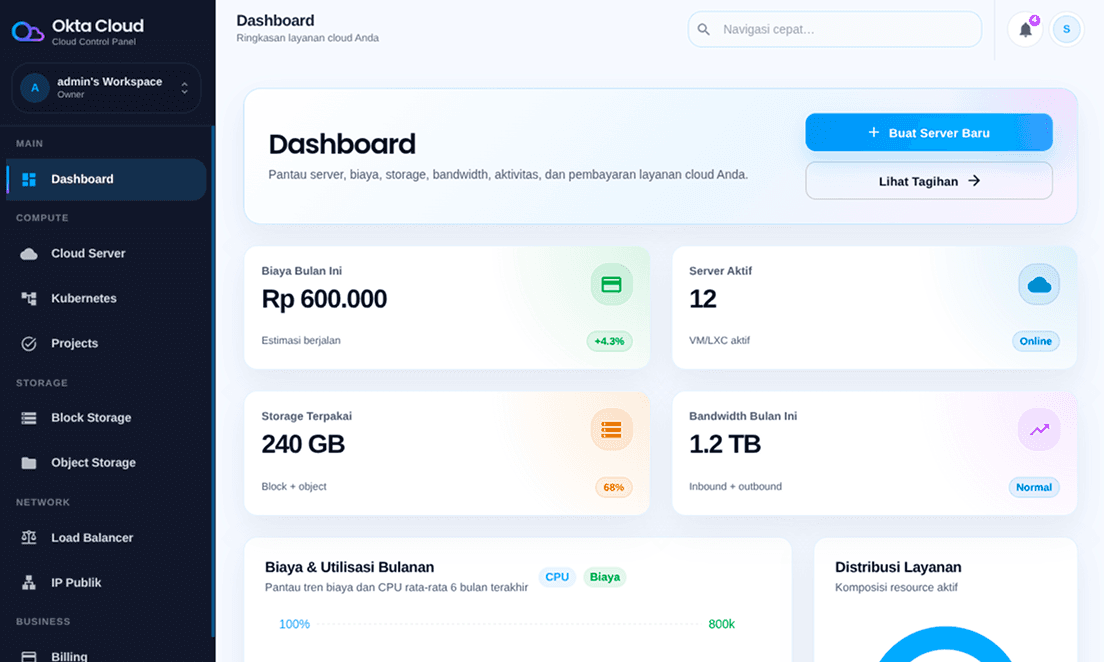1104x662 pixels.
Task: Click the Billing card icon
Action: 29,656
